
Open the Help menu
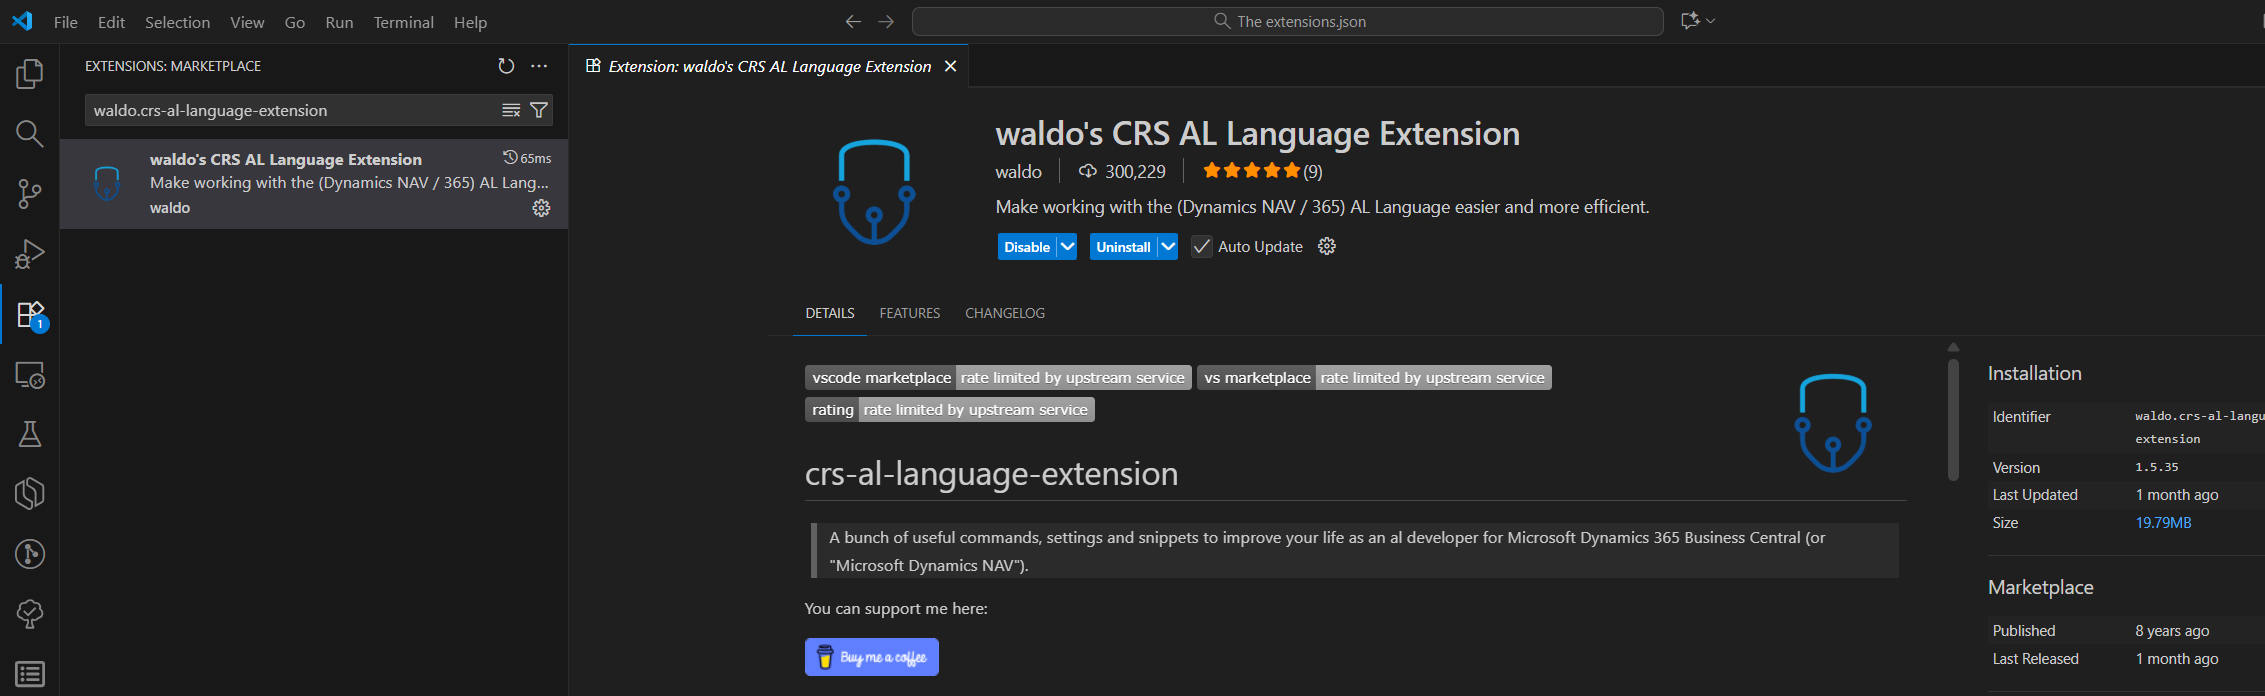[470, 22]
